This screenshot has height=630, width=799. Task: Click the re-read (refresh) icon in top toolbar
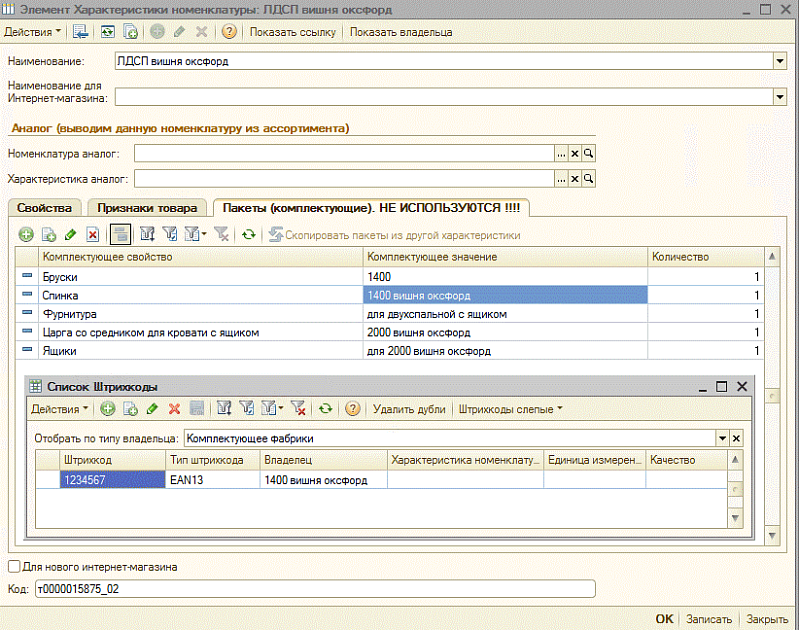tap(108, 32)
